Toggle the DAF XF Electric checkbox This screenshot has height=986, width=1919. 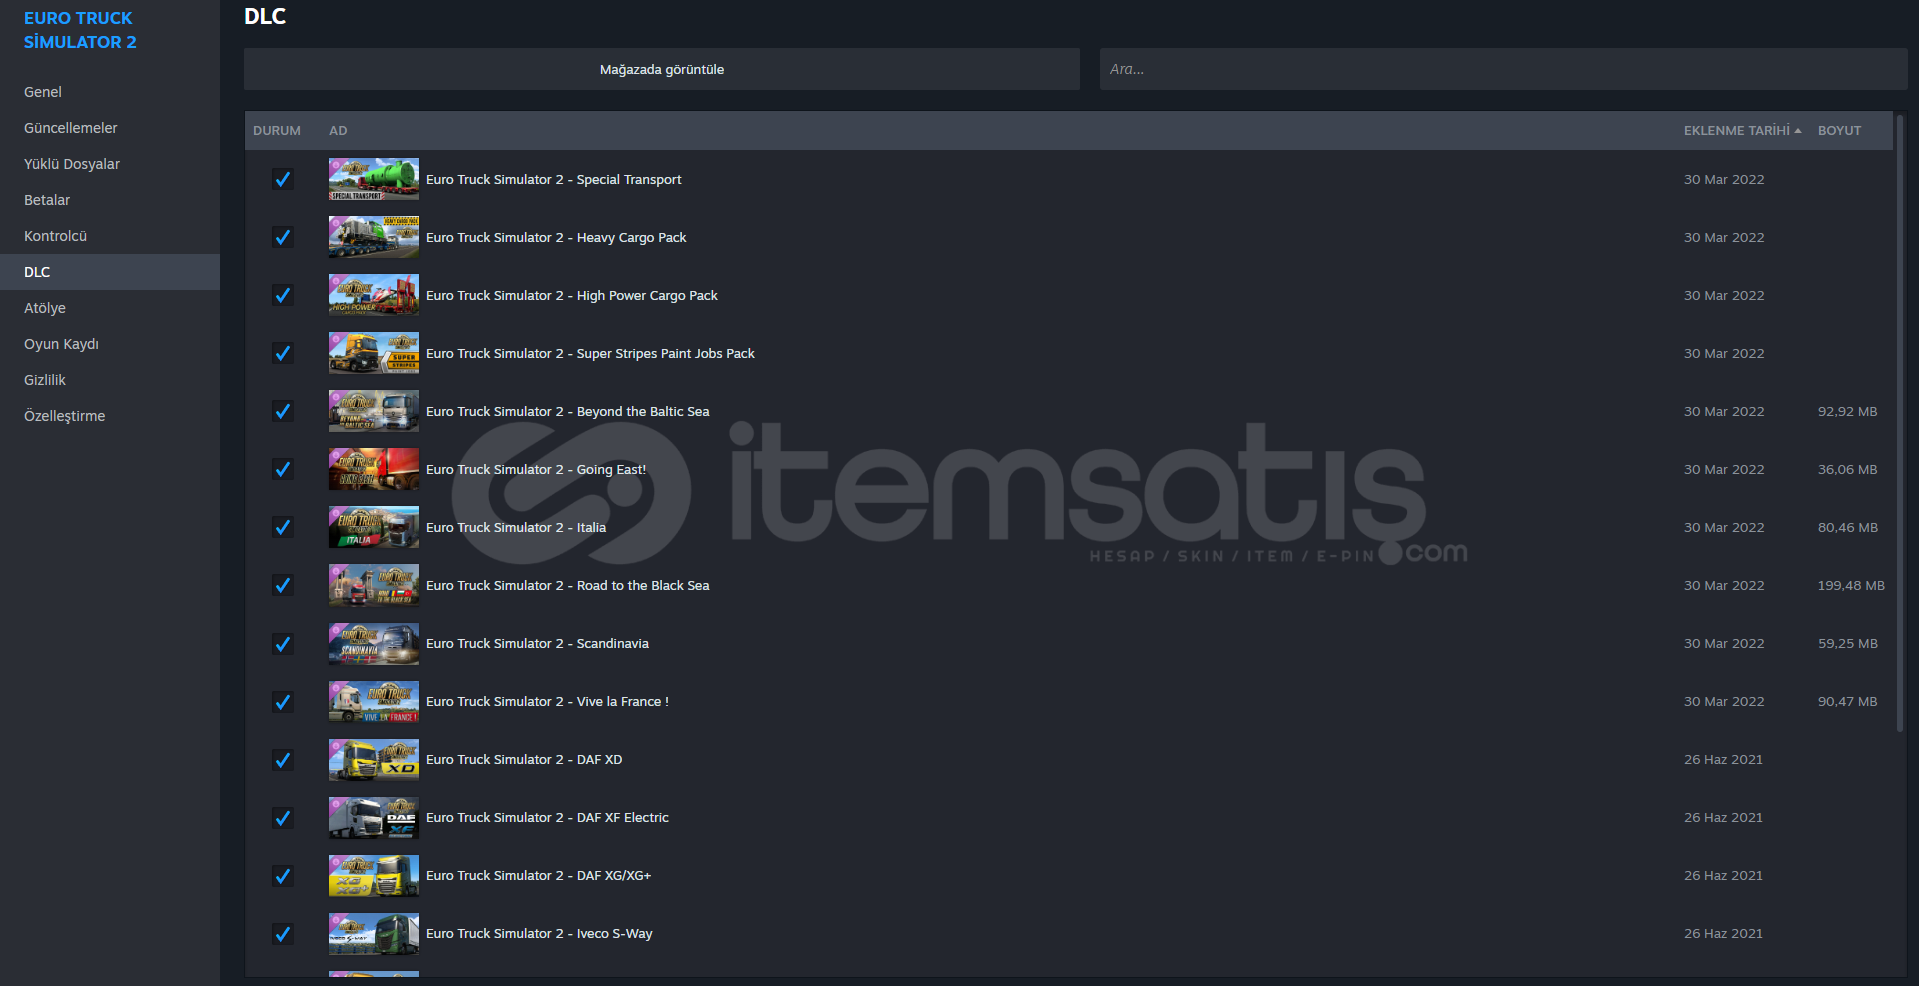[283, 817]
